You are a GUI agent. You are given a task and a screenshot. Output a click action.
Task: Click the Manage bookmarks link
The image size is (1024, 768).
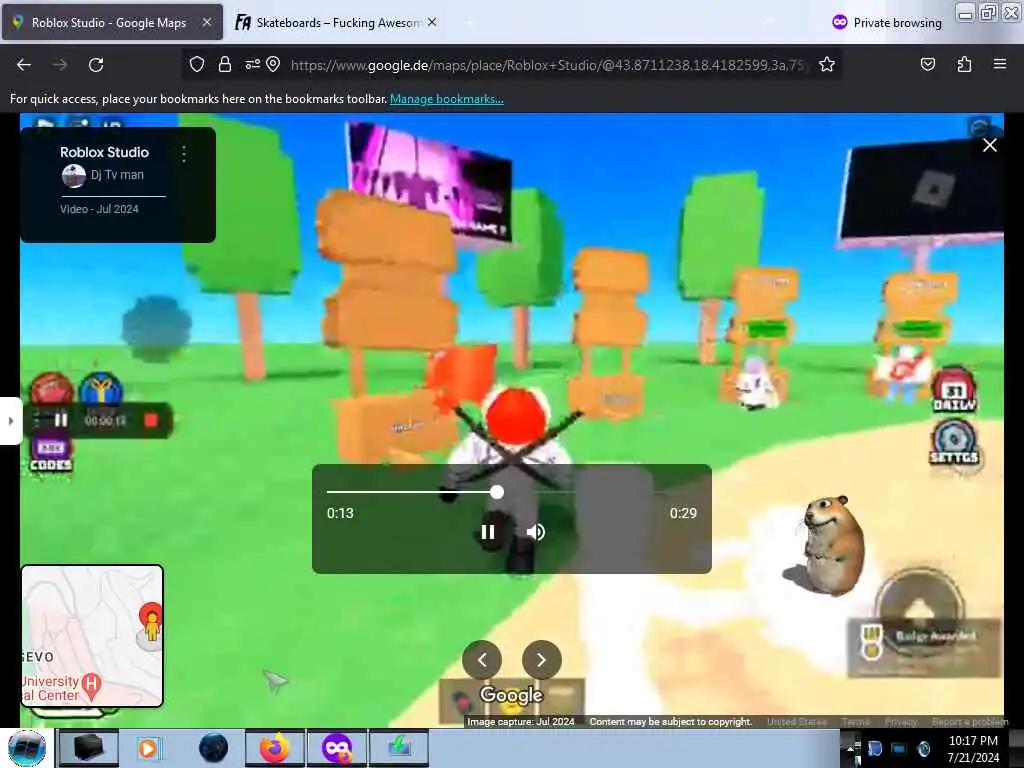[447, 99]
